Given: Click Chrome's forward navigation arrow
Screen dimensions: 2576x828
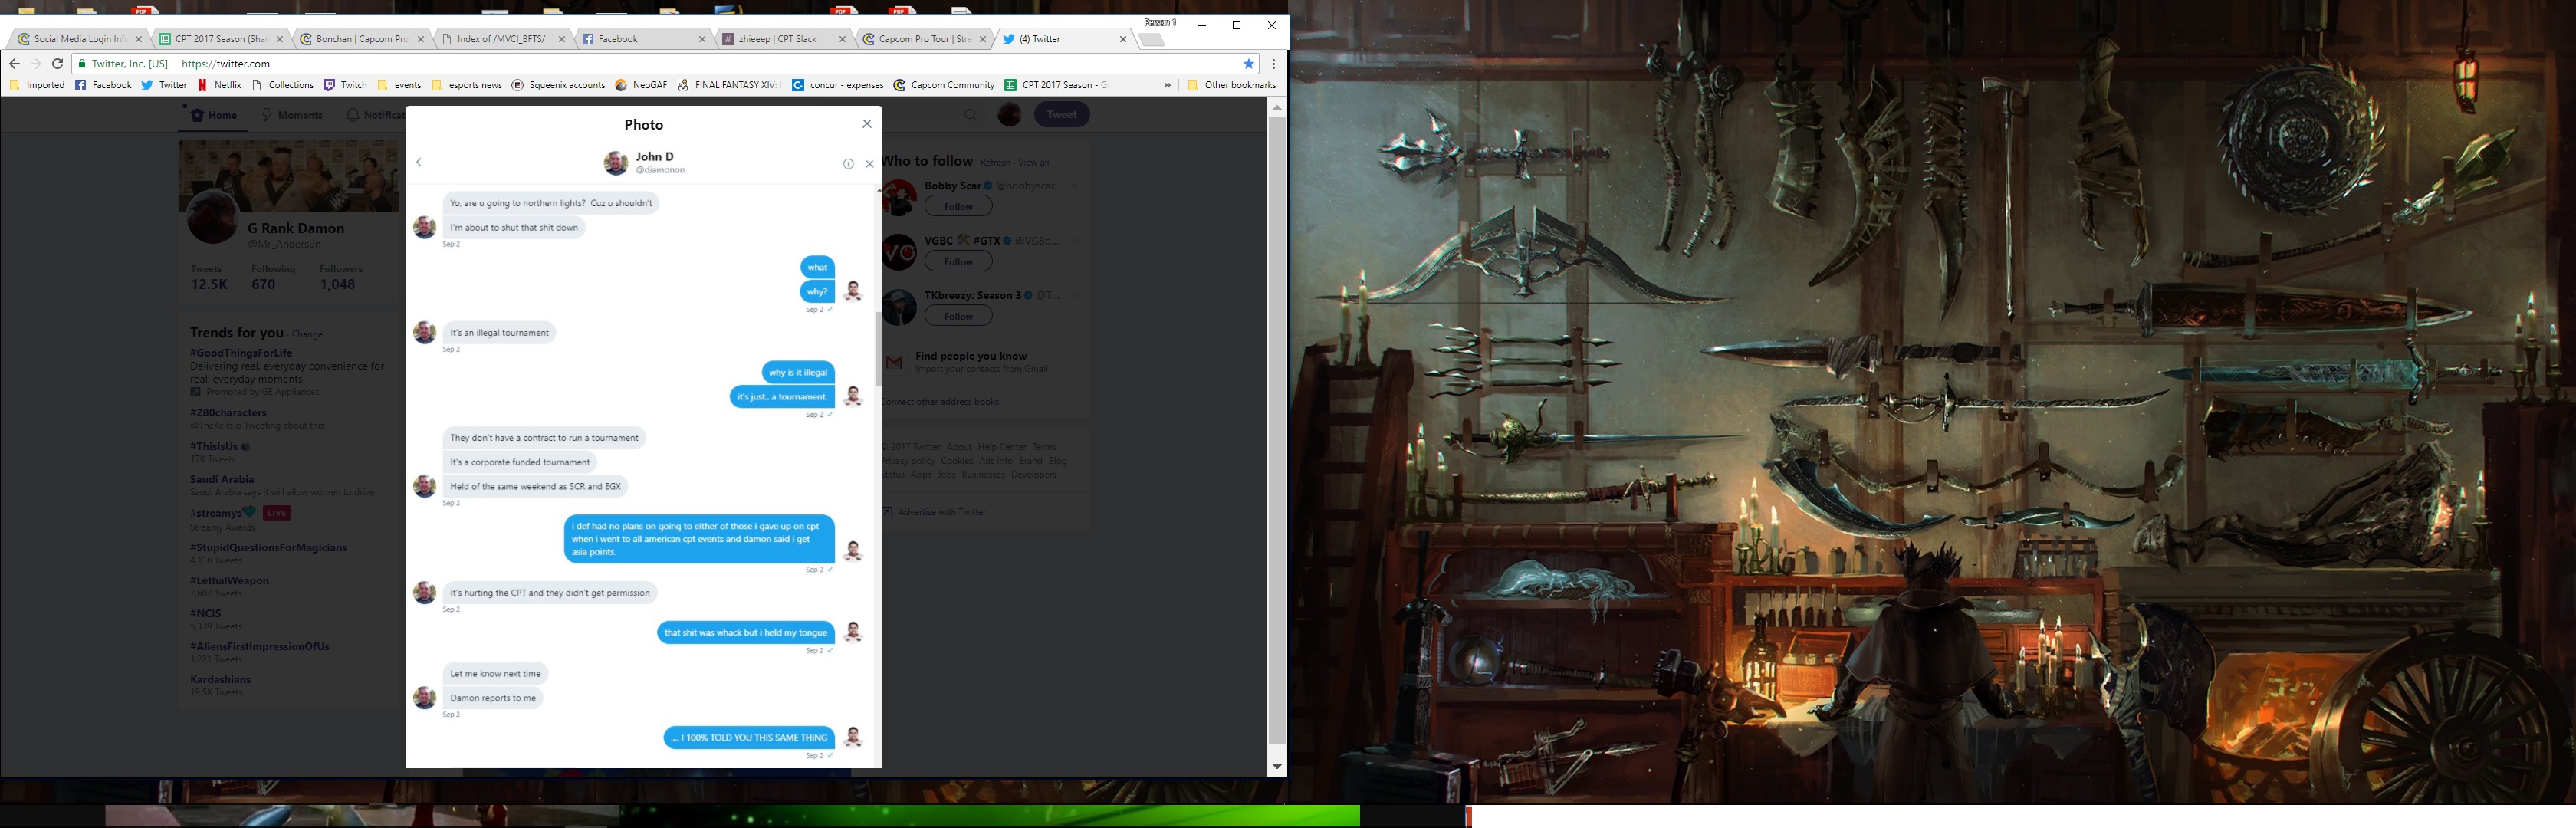Looking at the screenshot, I should 36,63.
